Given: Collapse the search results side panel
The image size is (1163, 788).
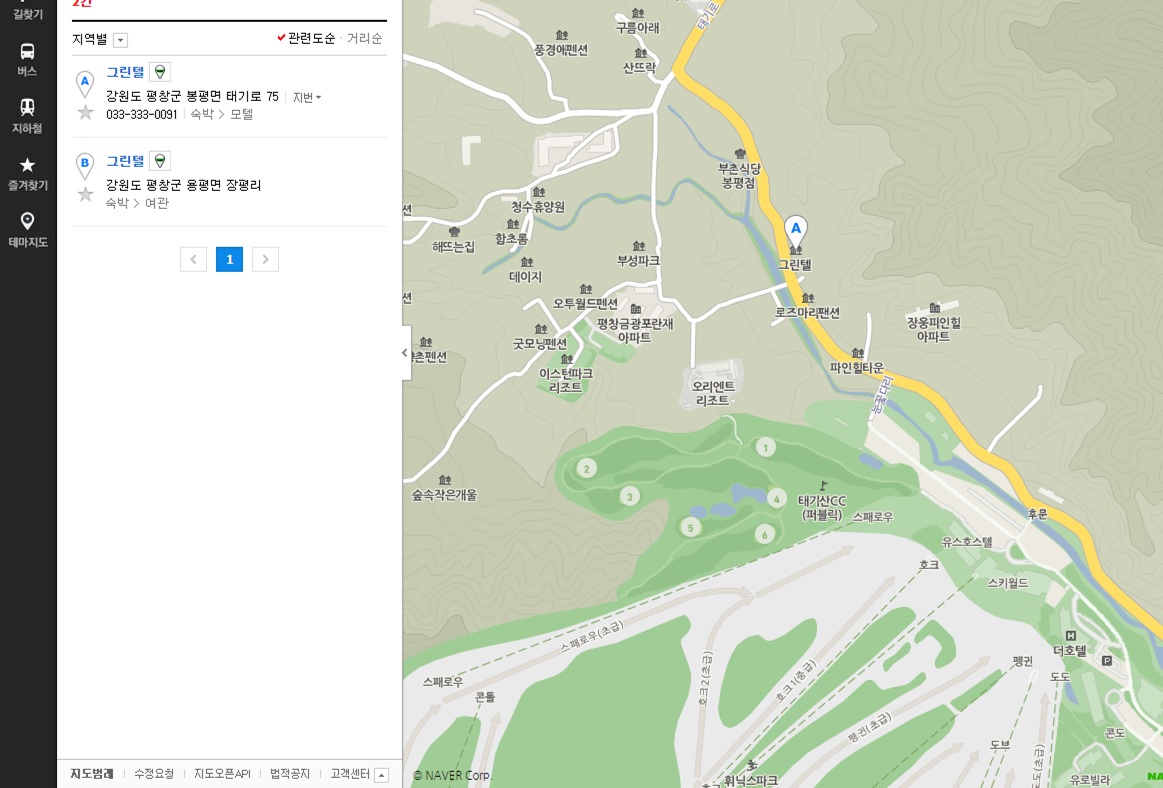Looking at the screenshot, I should (x=405, y=353).
